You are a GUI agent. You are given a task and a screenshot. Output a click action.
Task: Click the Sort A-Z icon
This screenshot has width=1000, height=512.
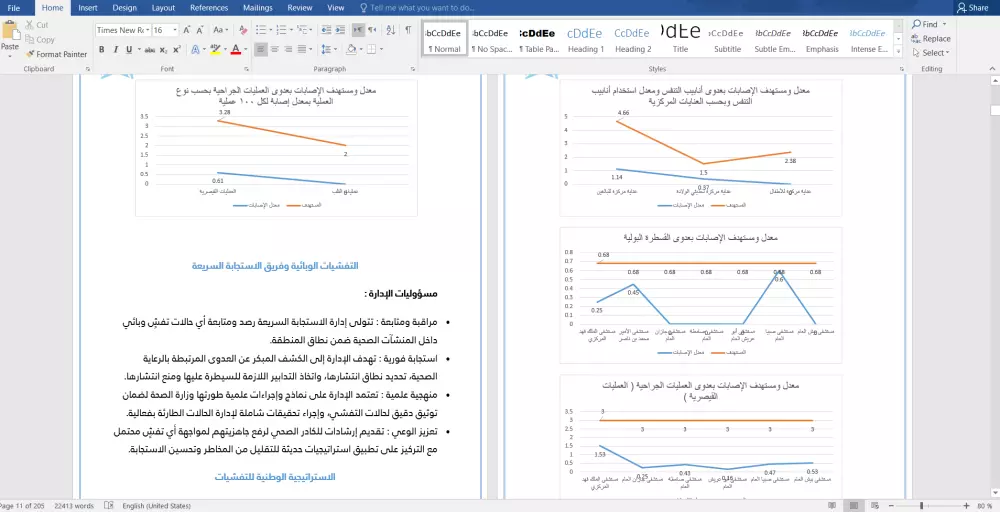(x=391, y=30)
